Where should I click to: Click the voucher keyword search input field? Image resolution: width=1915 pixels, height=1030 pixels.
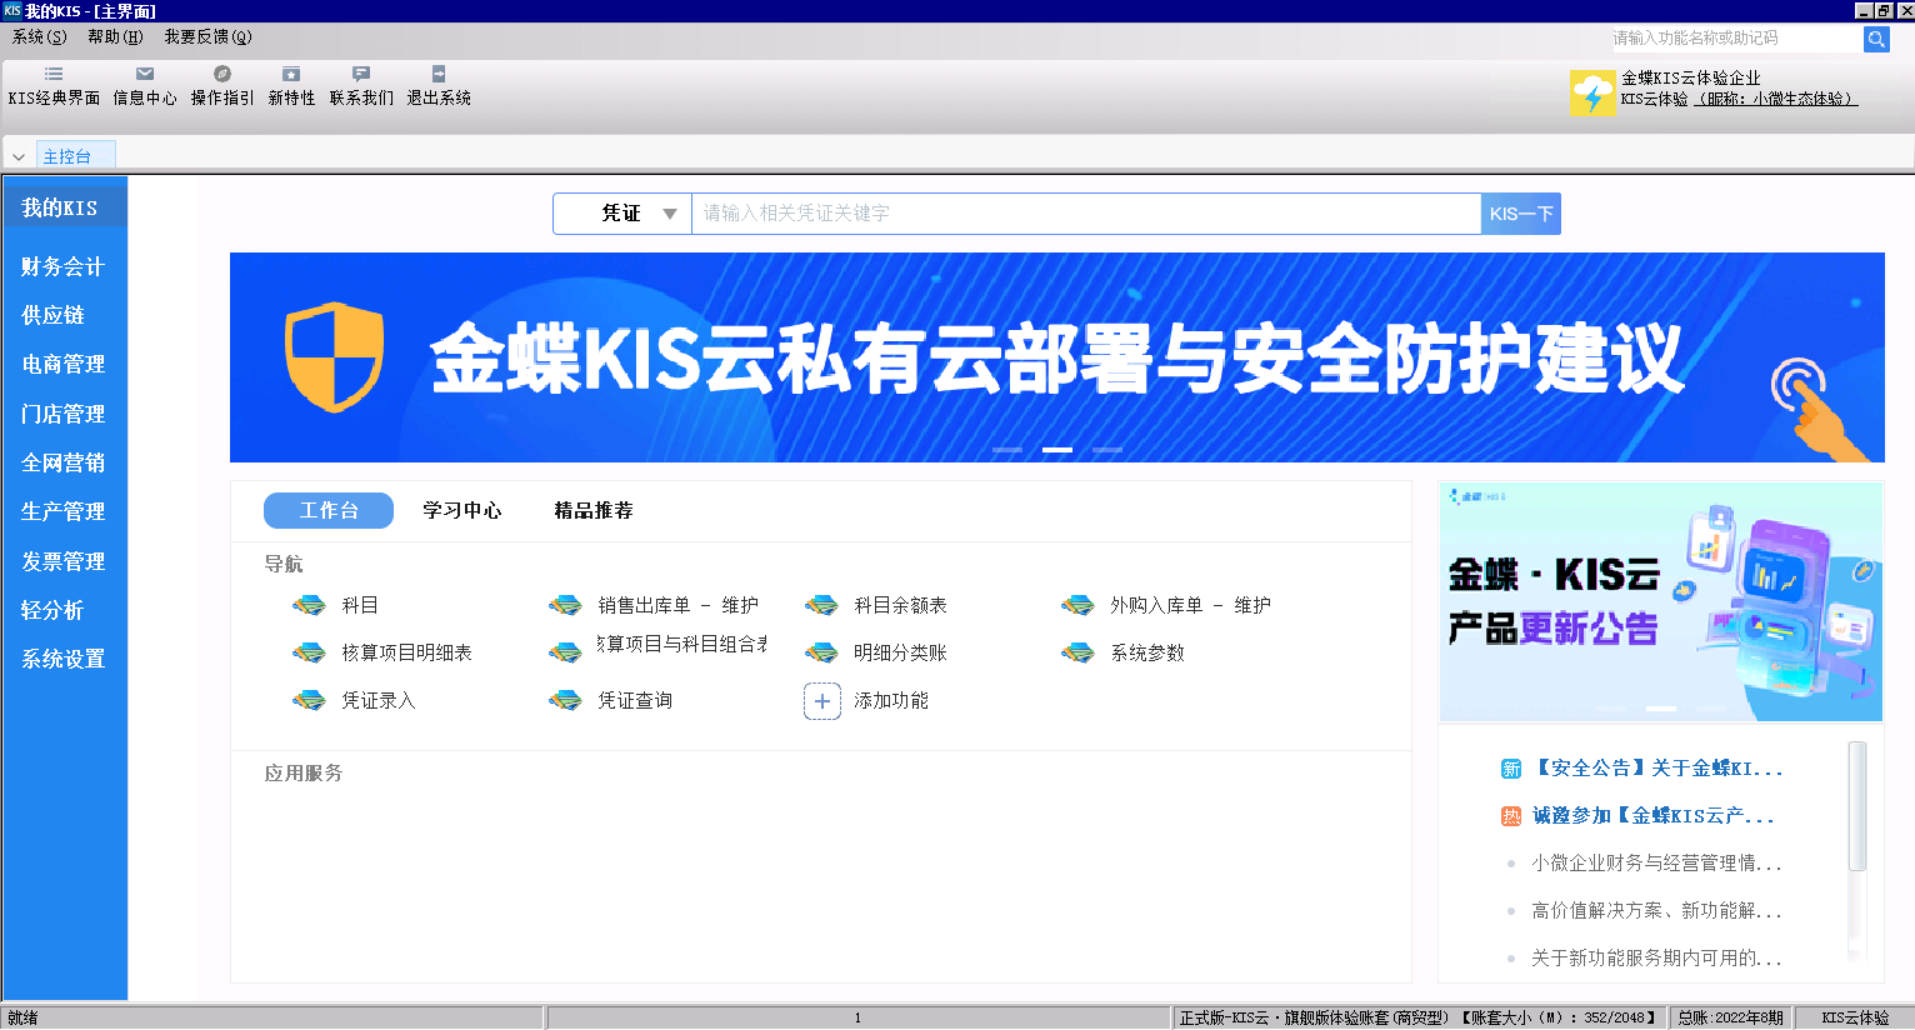1085,214
